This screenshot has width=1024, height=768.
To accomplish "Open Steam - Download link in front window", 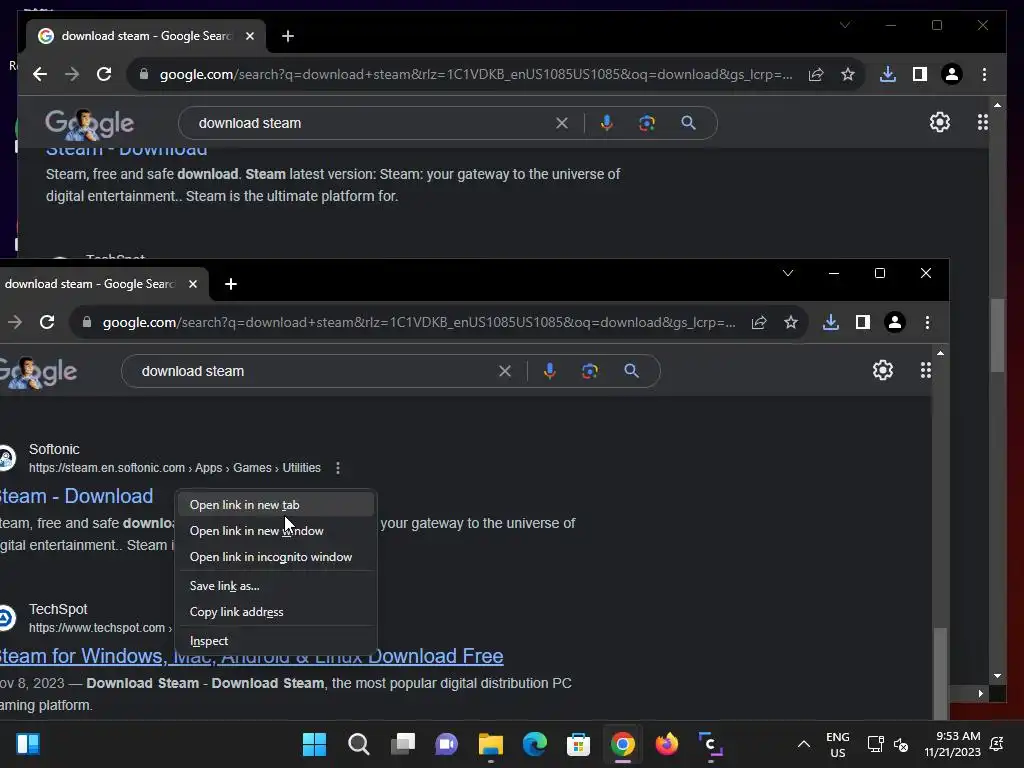I will coord(76,496).
